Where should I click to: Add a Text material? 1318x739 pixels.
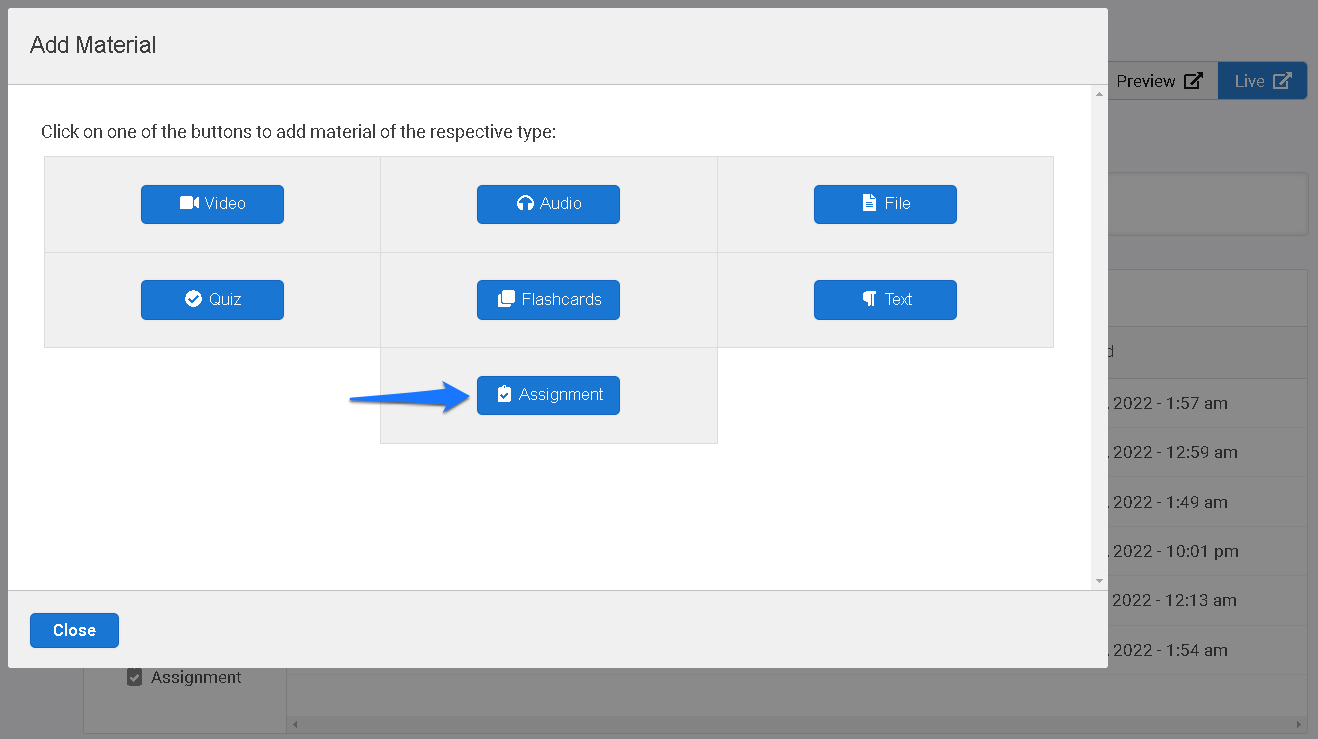coord(885,300)
